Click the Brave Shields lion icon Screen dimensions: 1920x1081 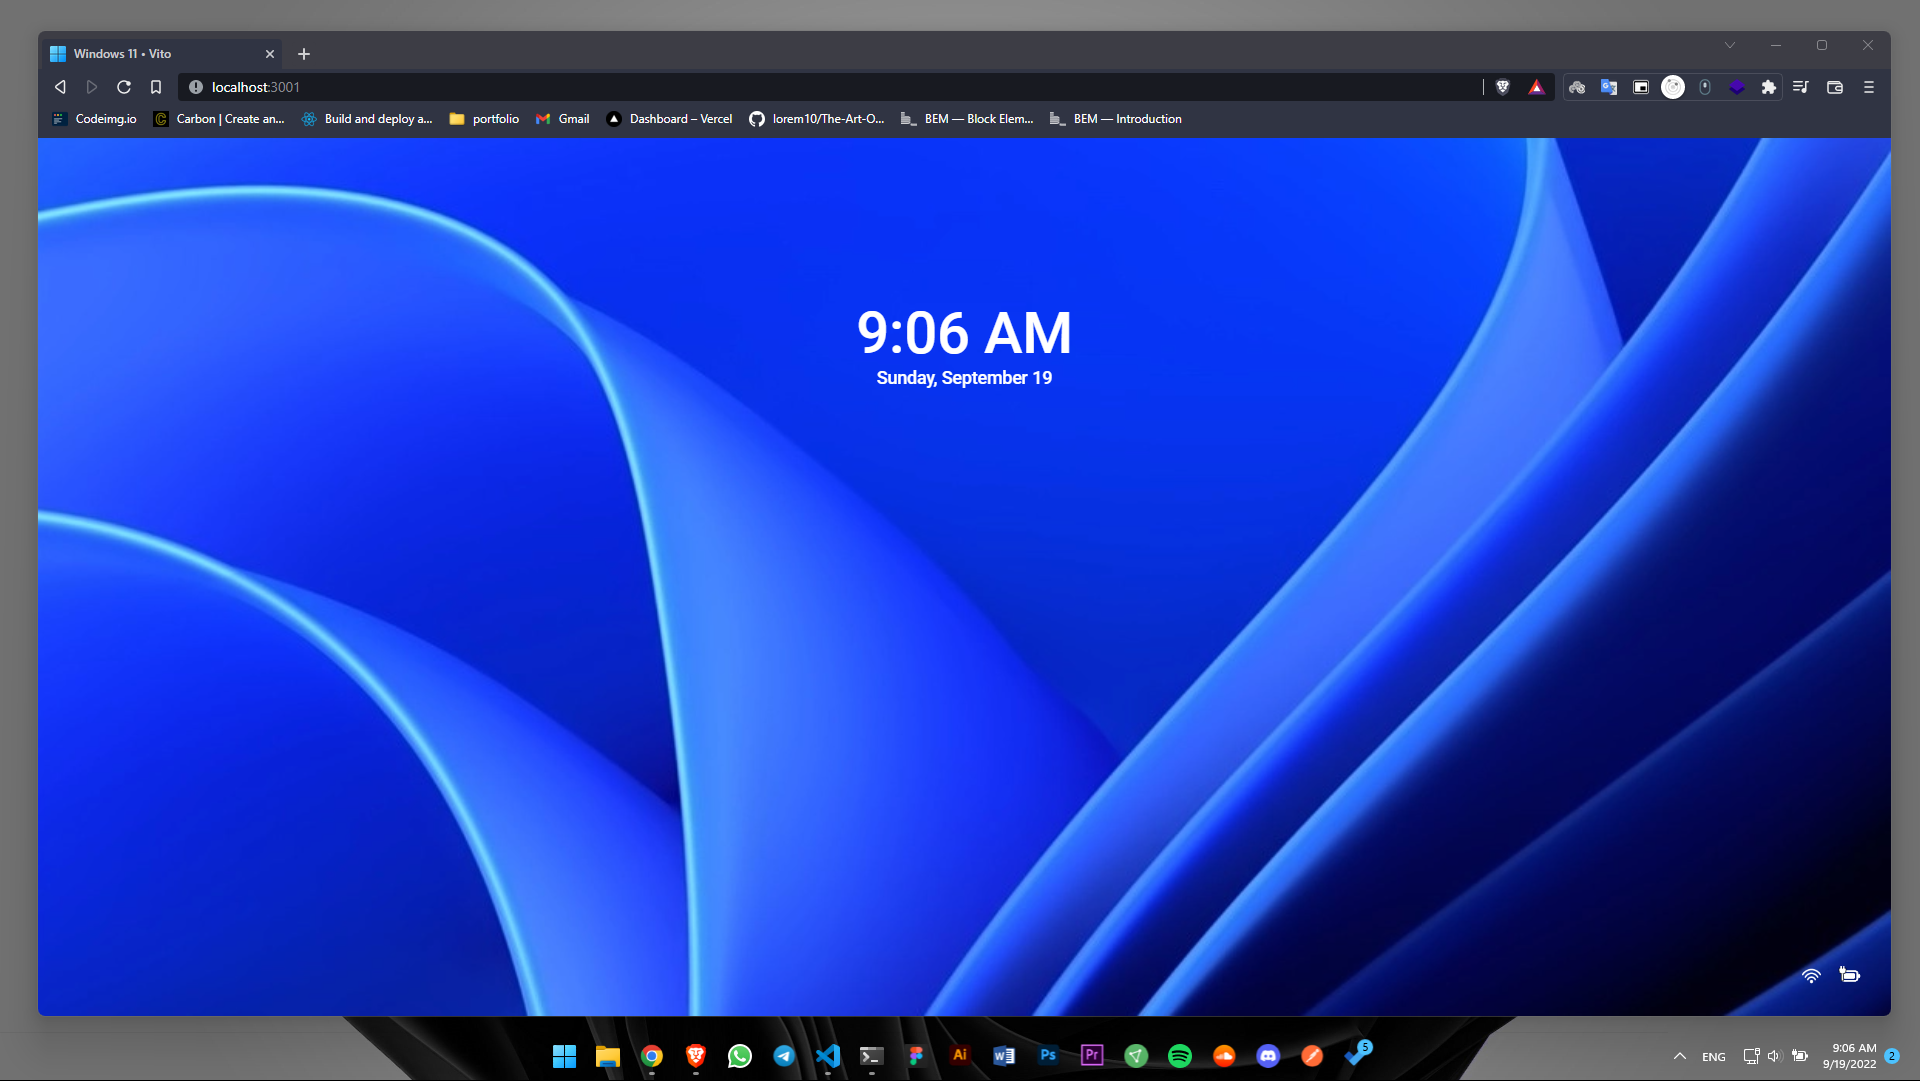[1502, 87]
